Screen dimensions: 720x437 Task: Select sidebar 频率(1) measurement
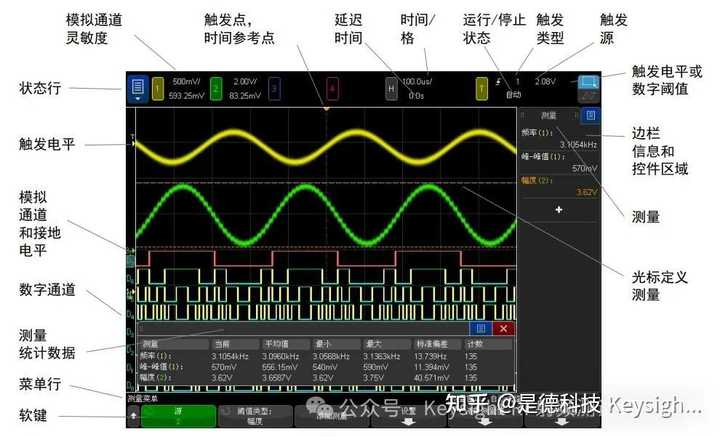559,138
